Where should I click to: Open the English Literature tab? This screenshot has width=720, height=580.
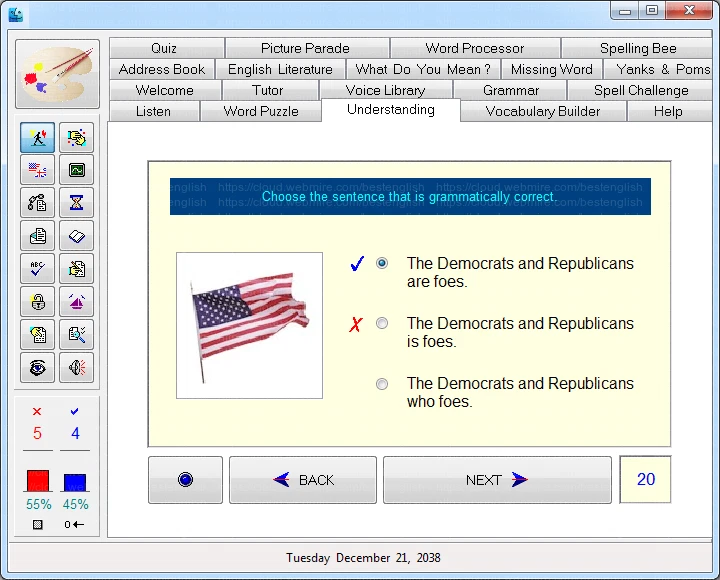click(x=280, y=69)
